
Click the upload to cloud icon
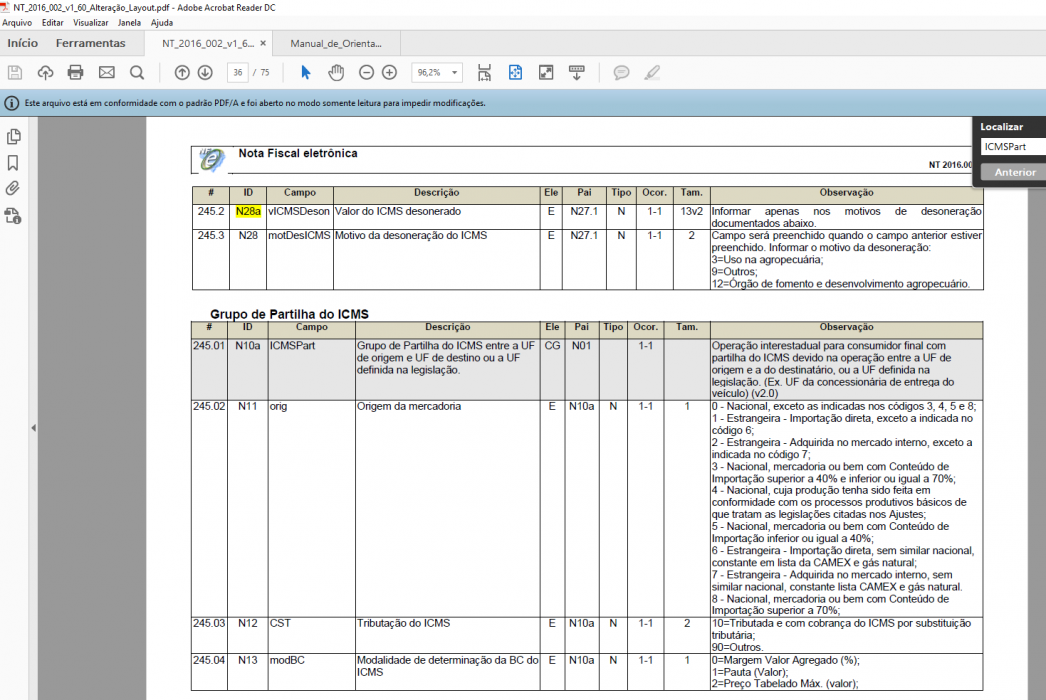(45, 73)
